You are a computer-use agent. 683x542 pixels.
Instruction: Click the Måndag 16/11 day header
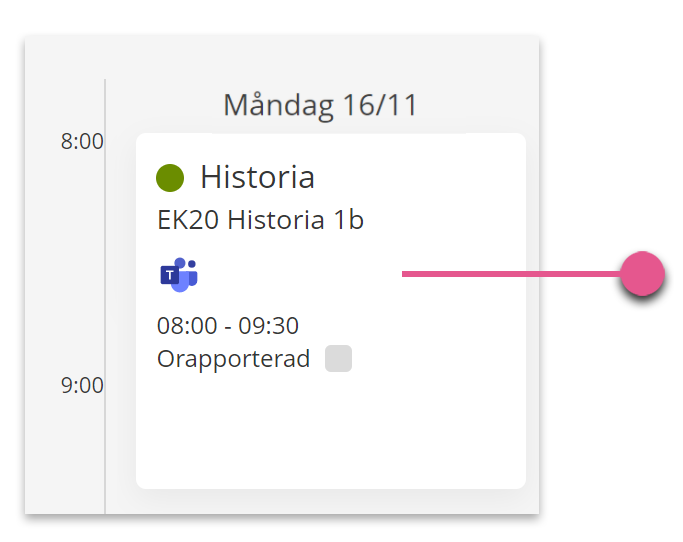[x=320, y=106]
